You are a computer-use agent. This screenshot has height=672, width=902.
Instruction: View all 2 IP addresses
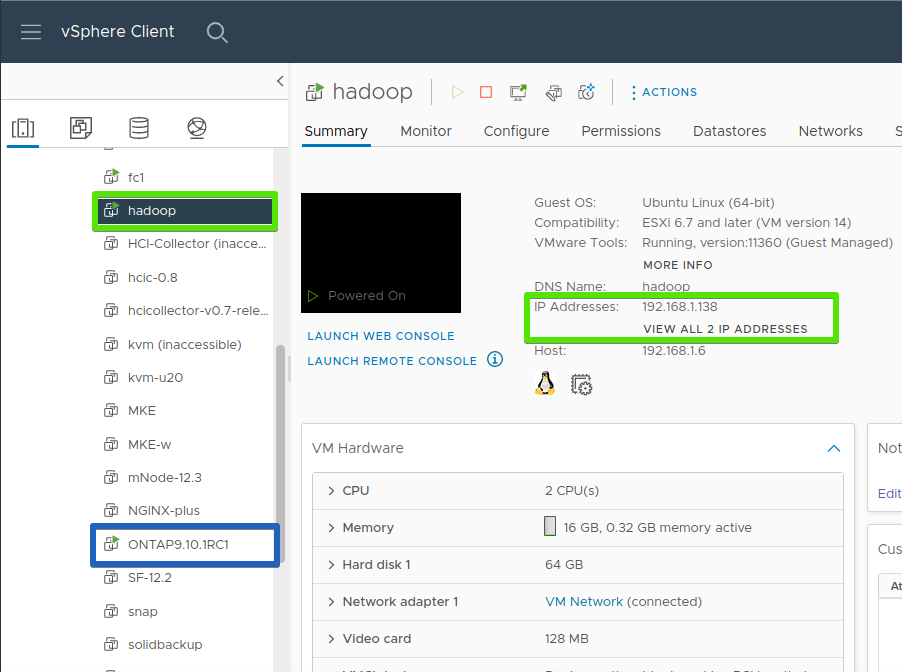tap(725, 329)
